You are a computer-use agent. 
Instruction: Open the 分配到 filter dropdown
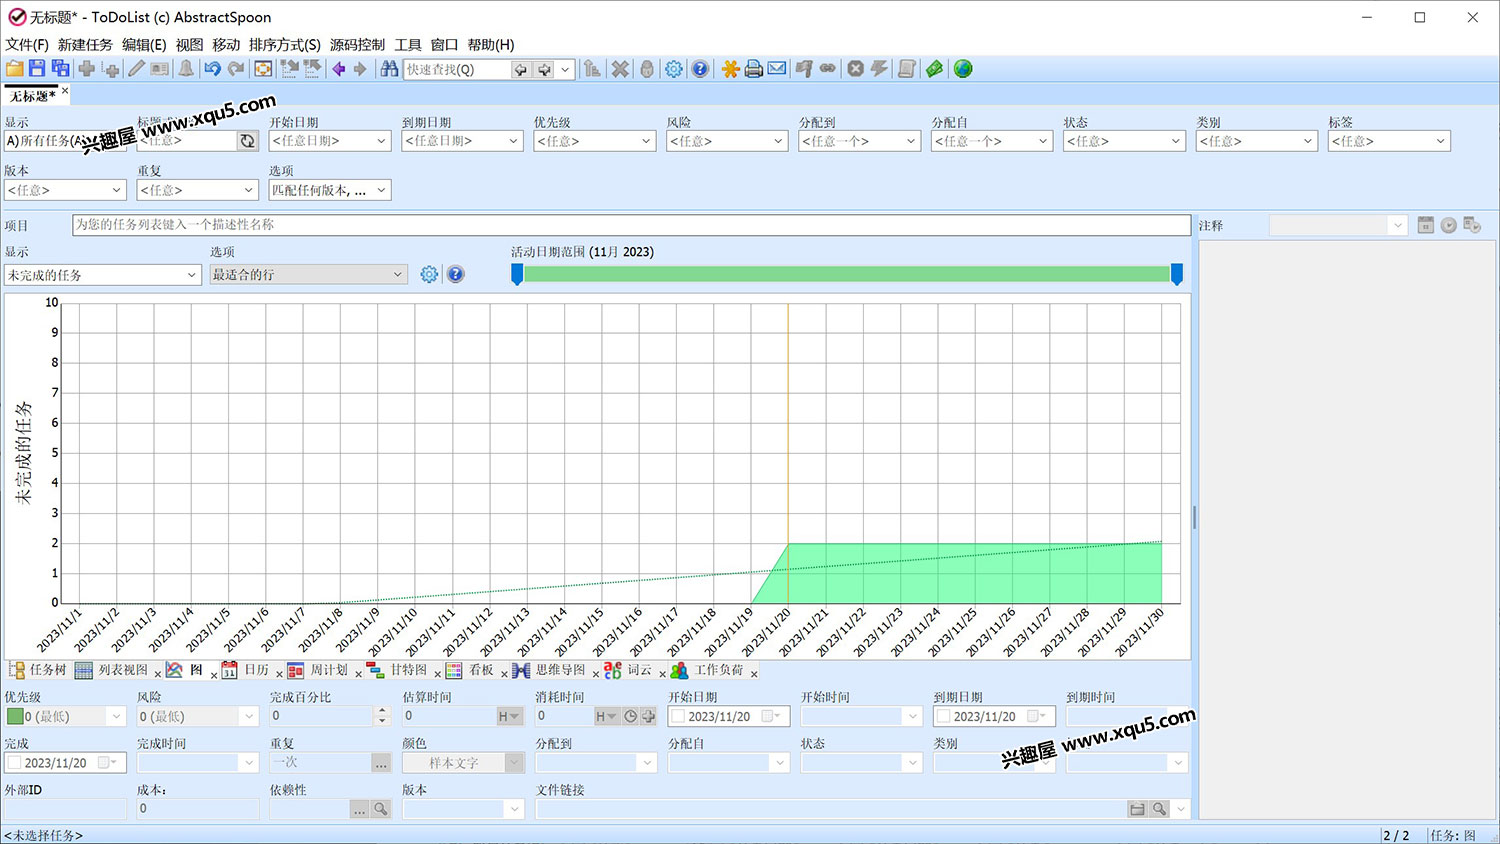pyautogui.click(x=911, y=141)
